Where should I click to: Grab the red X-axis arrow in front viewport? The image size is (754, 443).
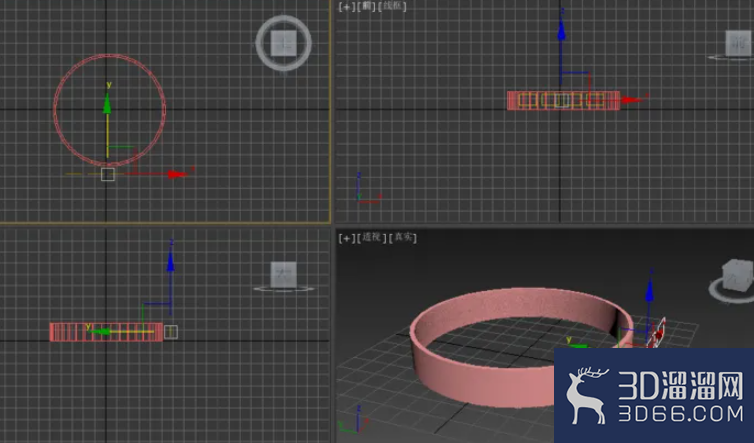pos(631,100)
